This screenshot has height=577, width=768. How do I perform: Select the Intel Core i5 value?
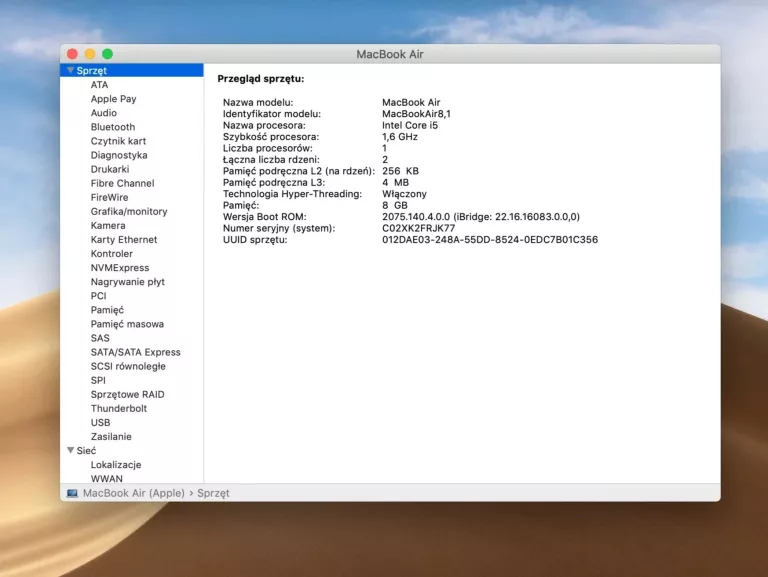click(x=410, y=125)
